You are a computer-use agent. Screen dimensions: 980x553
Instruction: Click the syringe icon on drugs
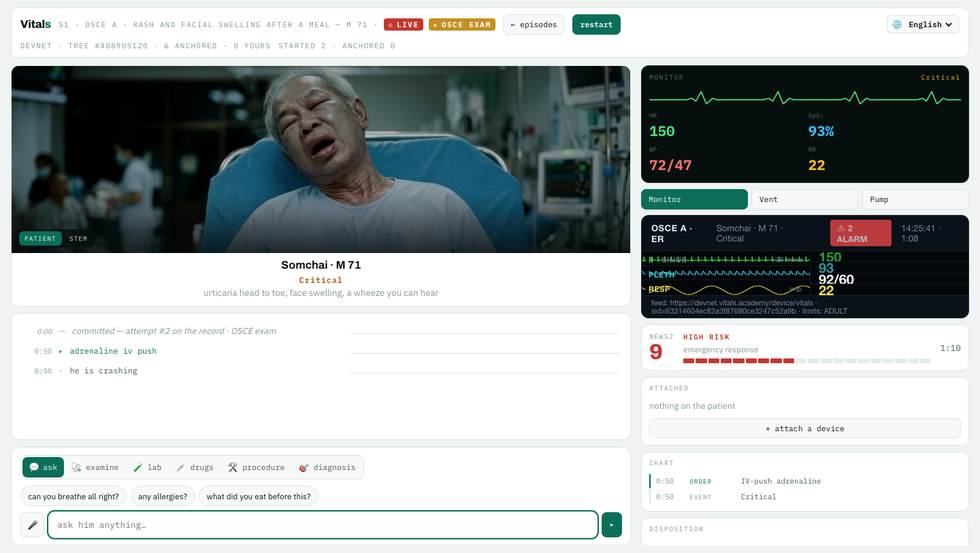pos(180,467)
